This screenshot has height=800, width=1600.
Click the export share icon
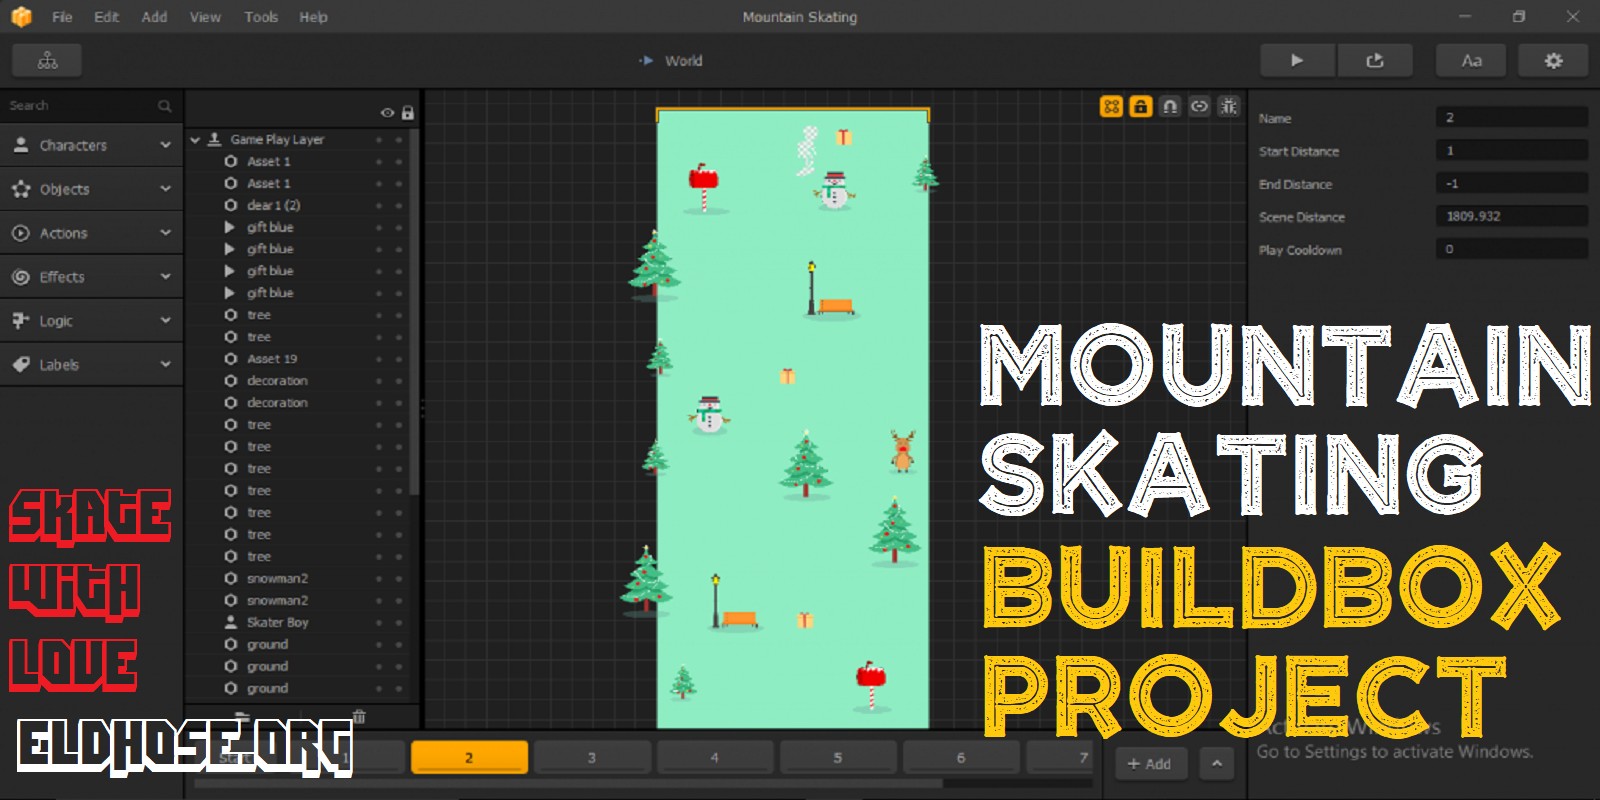click(x=1375, y=61)
